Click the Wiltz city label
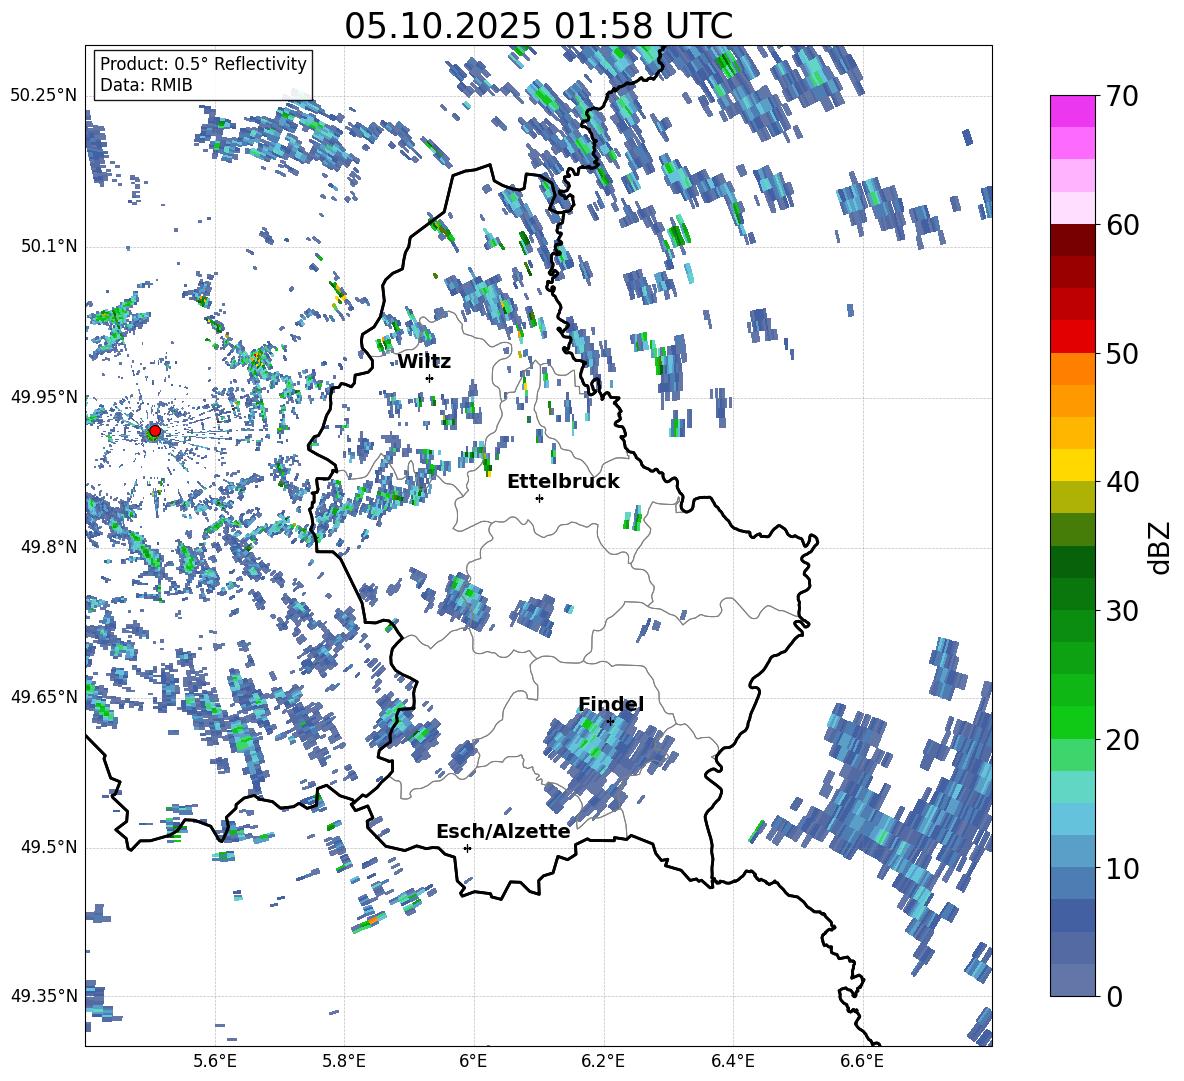The height and width of the screenshot is (1081, 1184). coord(424,362)
